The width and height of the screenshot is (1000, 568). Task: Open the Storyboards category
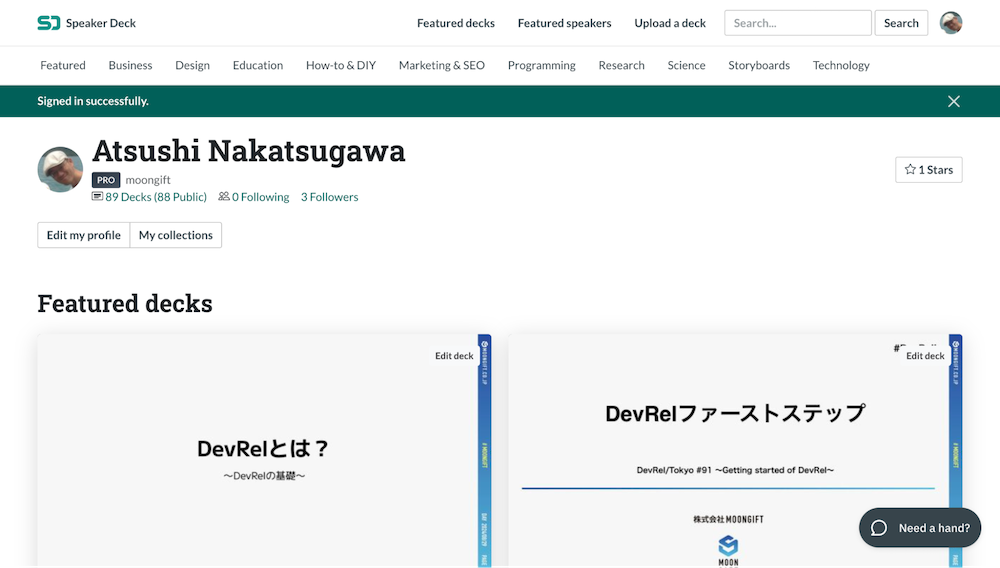tap(759, 65)
